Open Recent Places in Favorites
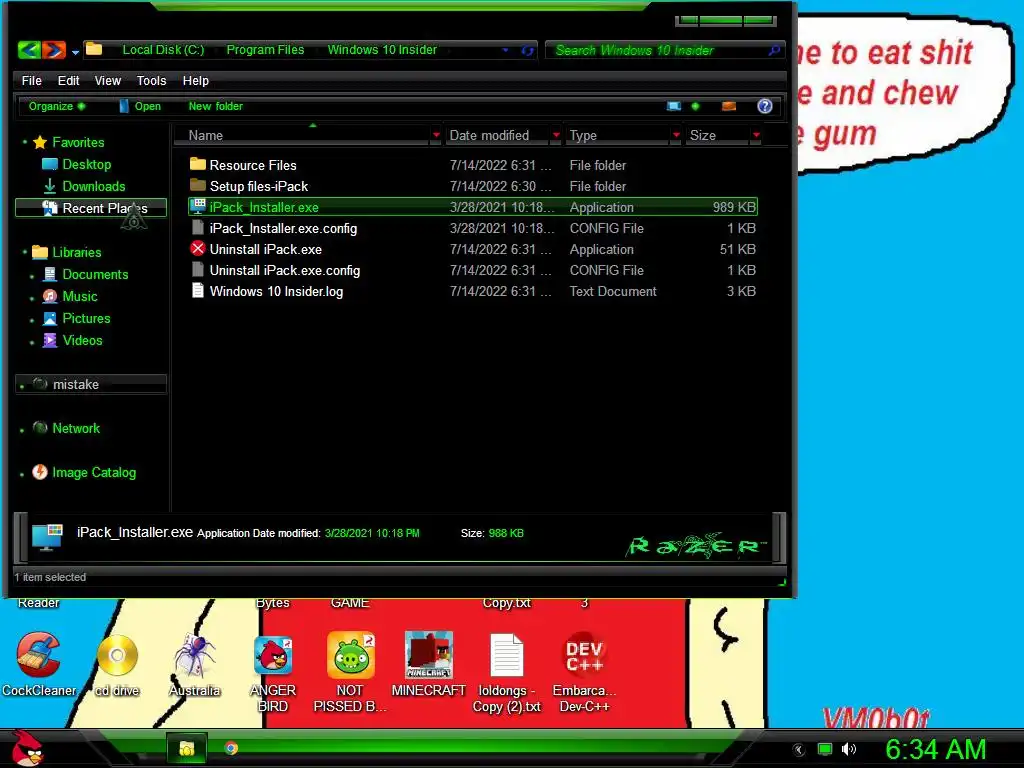This screenshot has width=1024, height=768. 91,208
